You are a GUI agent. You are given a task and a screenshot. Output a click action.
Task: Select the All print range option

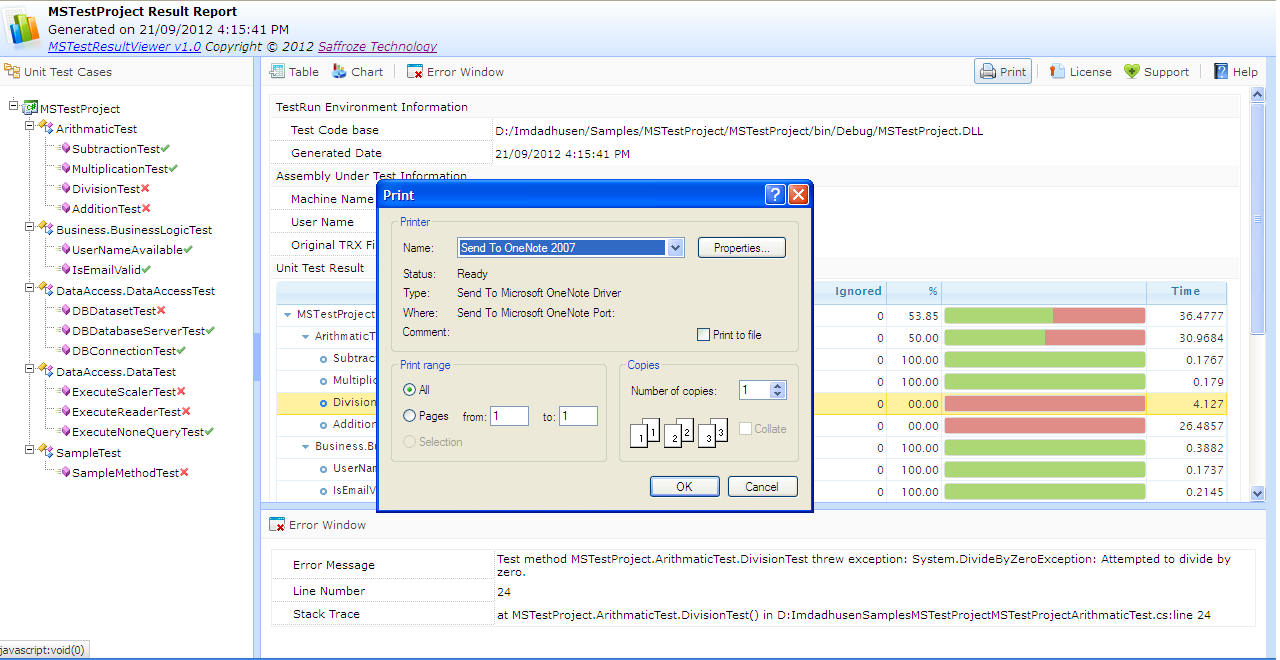(410, 391)
